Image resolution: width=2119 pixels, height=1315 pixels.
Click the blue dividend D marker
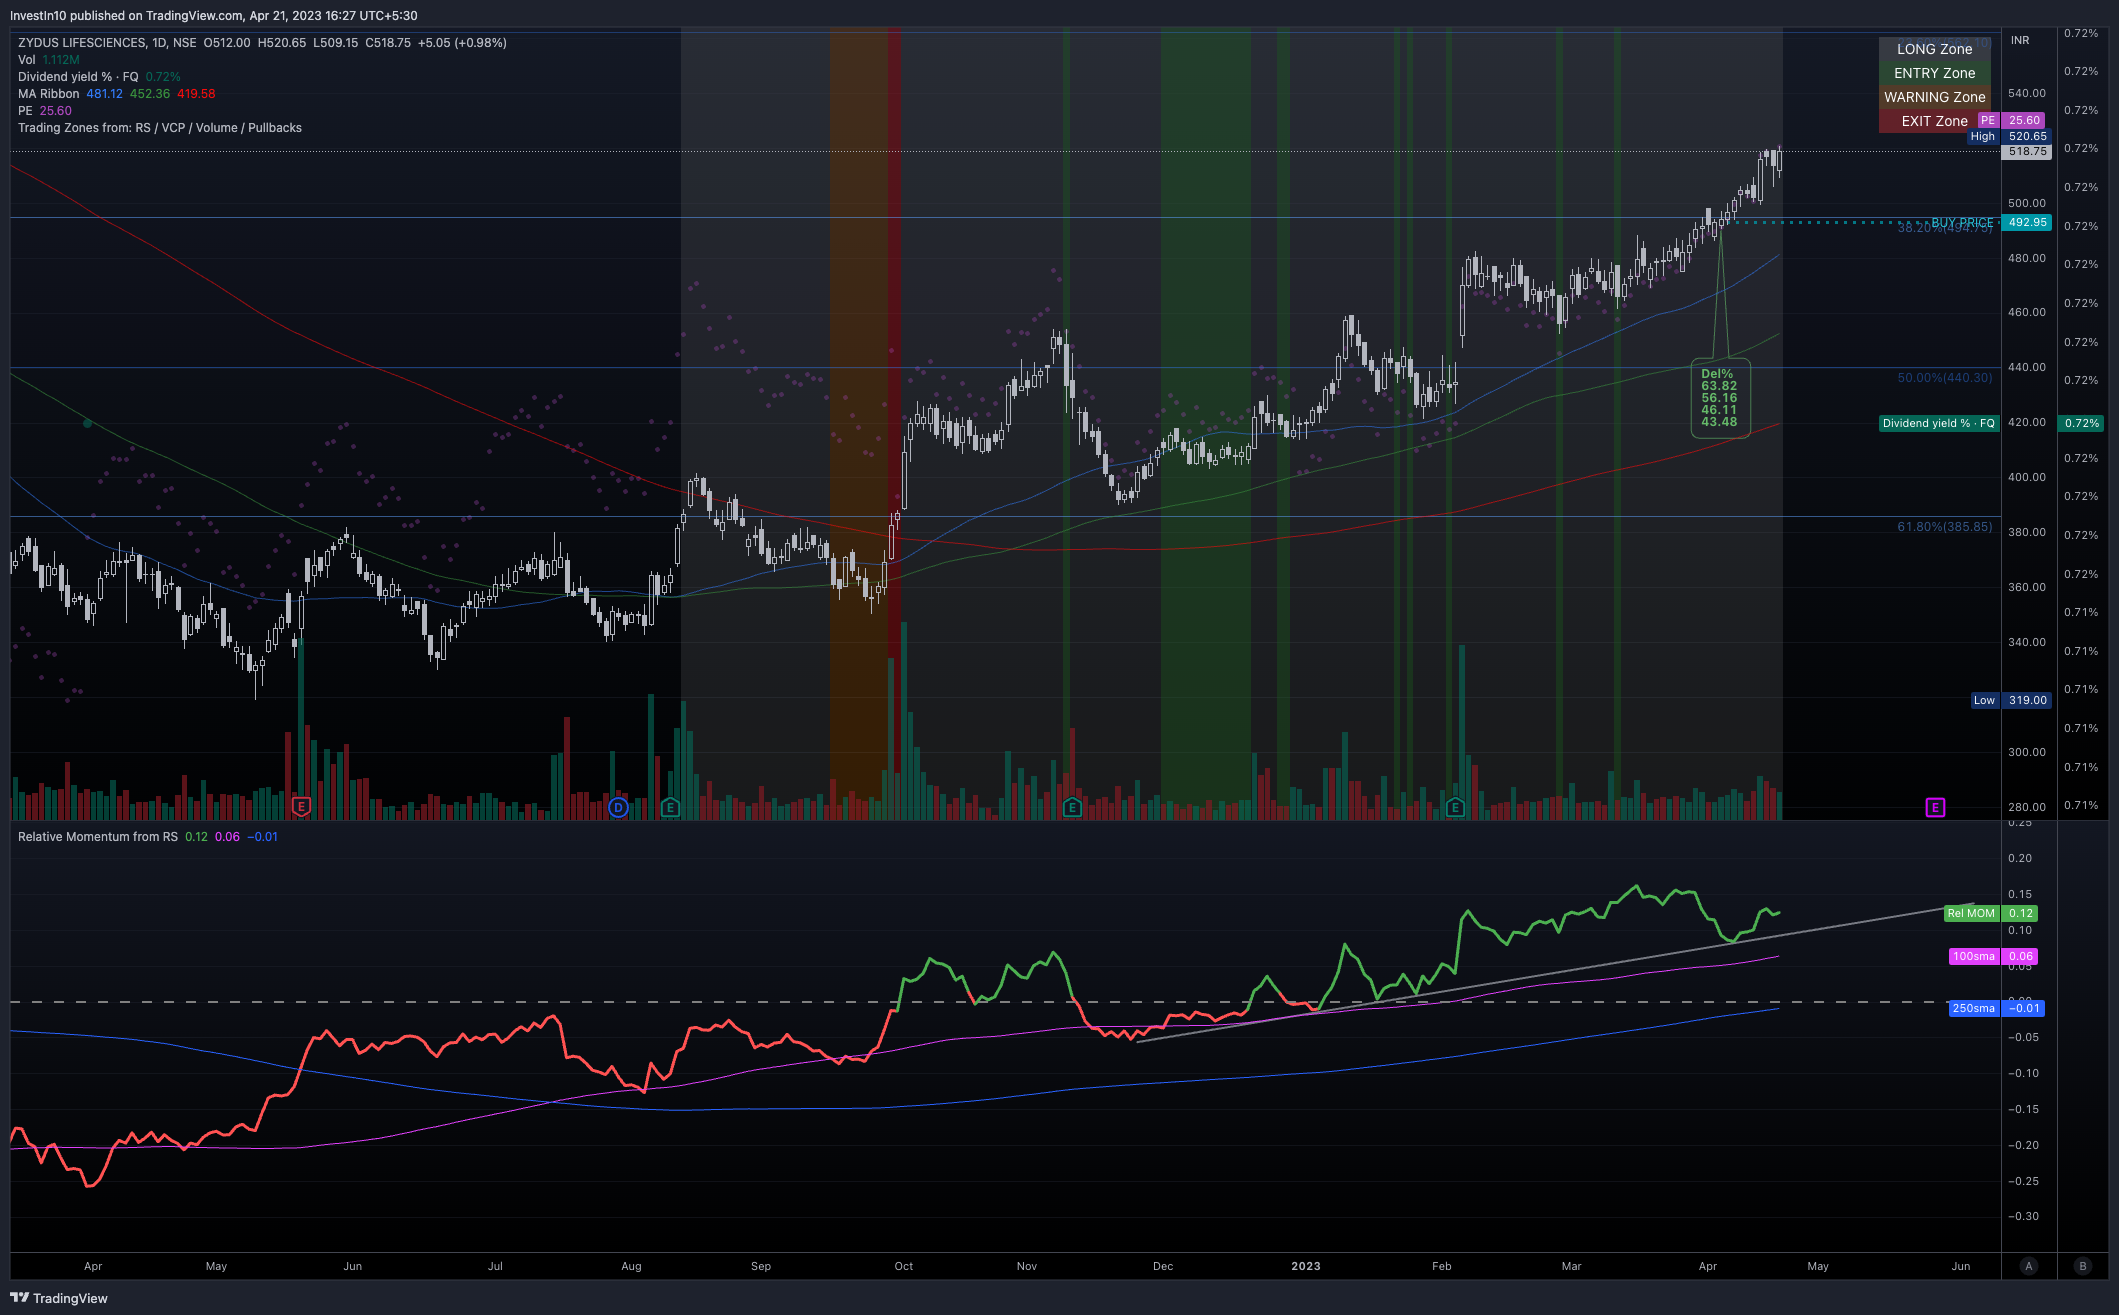(618, 807)
